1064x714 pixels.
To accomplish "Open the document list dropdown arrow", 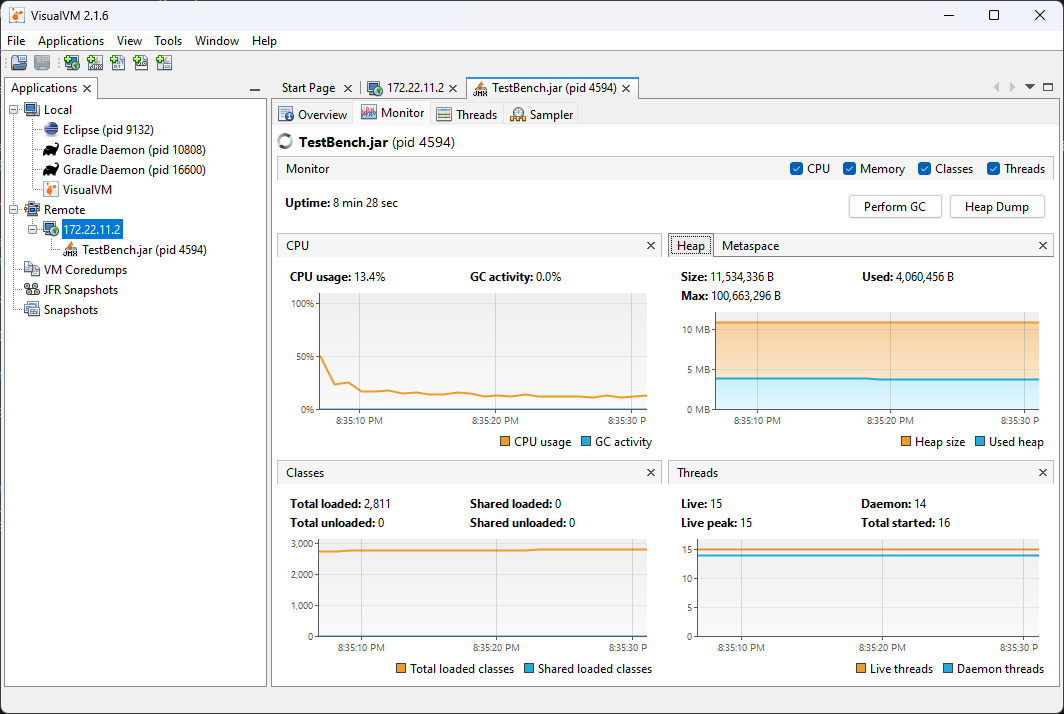I will 1030,87.
